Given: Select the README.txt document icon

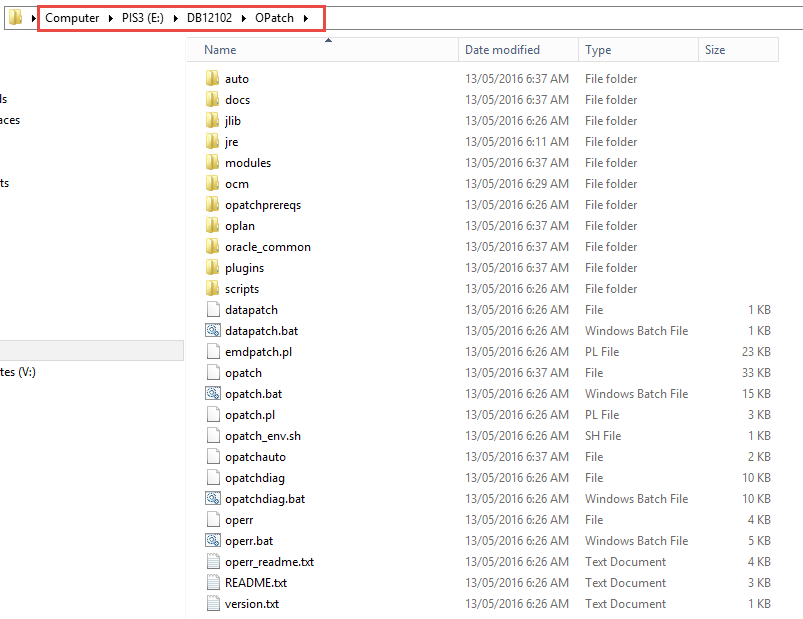Looking at the screenshot, I should coord(212,583).
